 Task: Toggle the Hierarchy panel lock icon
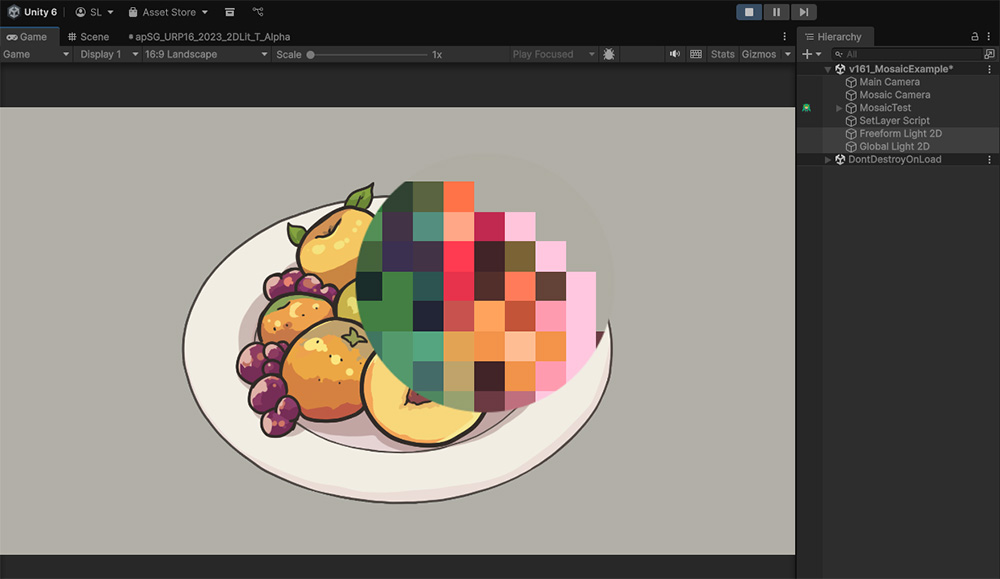click(975, 36)
